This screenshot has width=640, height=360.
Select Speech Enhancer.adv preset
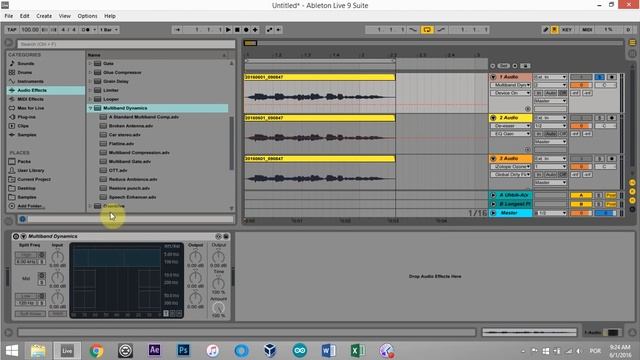click(132, 197)
